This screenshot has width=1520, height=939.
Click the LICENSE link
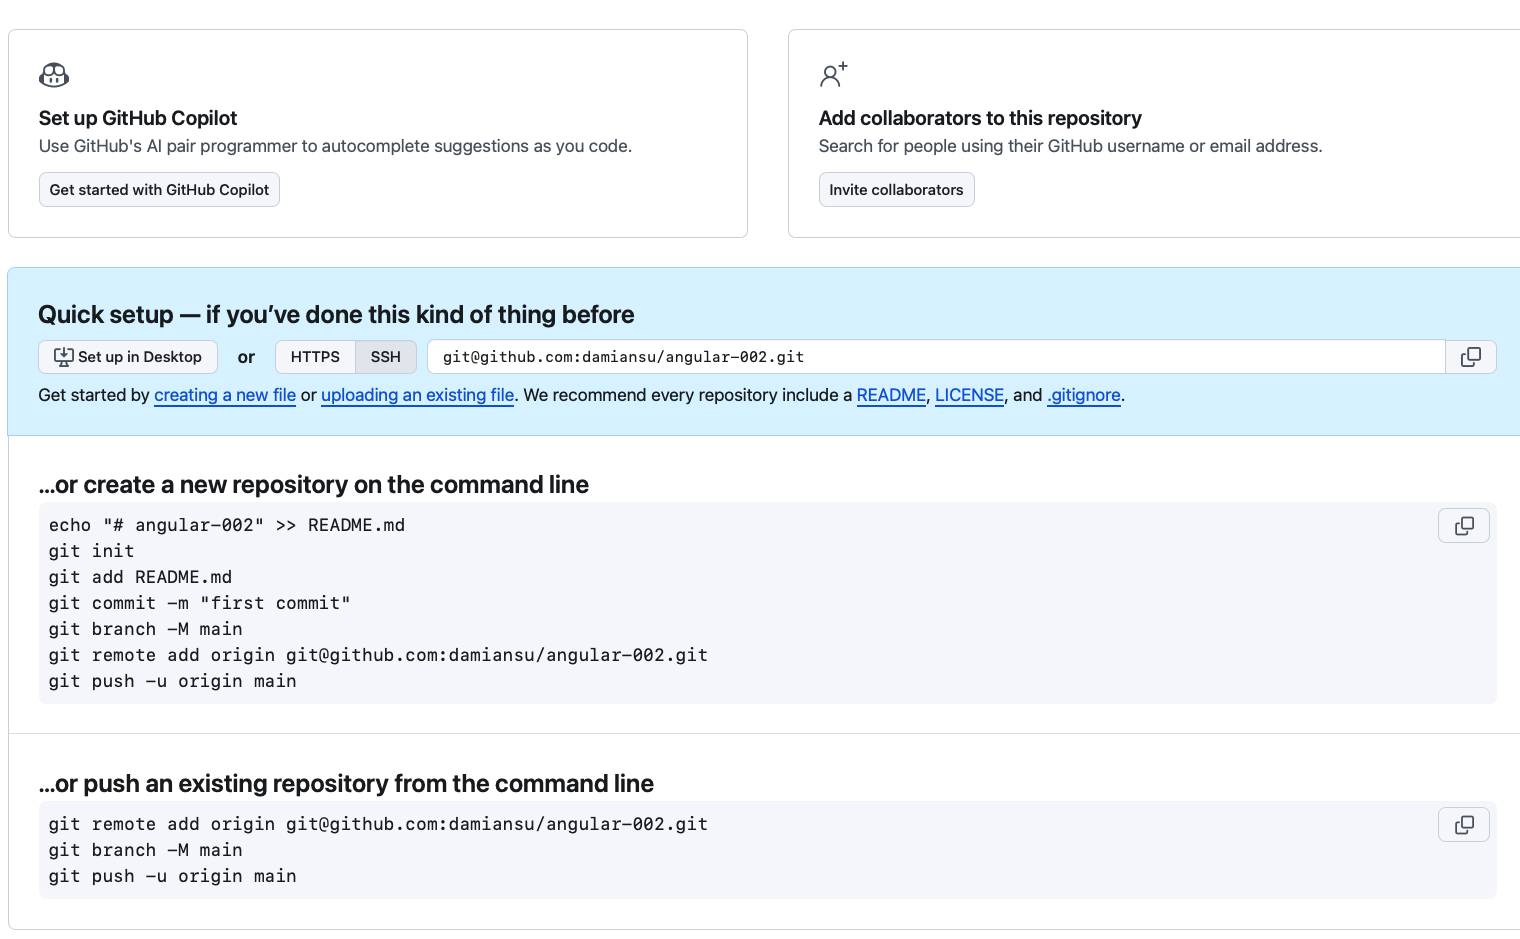(969, 395)
